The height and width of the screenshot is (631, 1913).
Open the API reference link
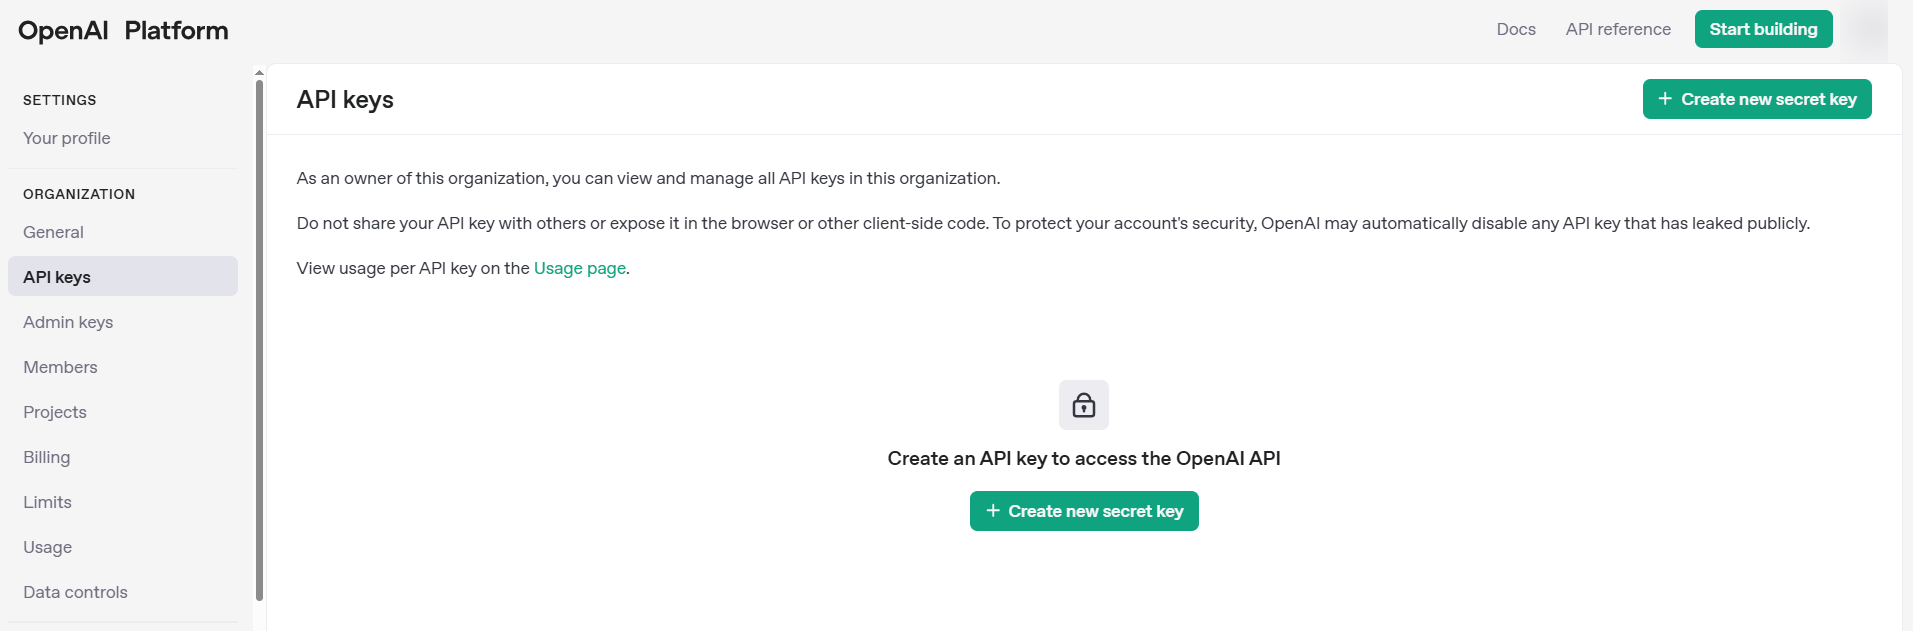[1618, 29]
